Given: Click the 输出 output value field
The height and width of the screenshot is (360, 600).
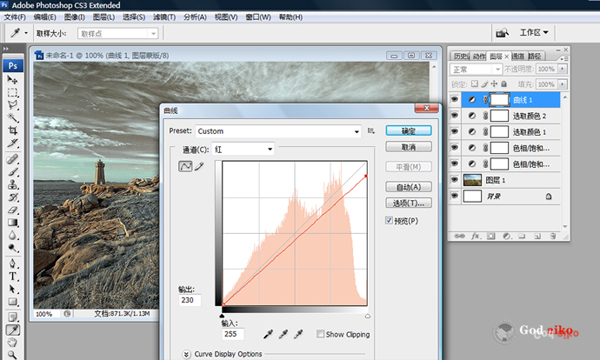Looking at the screenshot, I should click(189, 300).
